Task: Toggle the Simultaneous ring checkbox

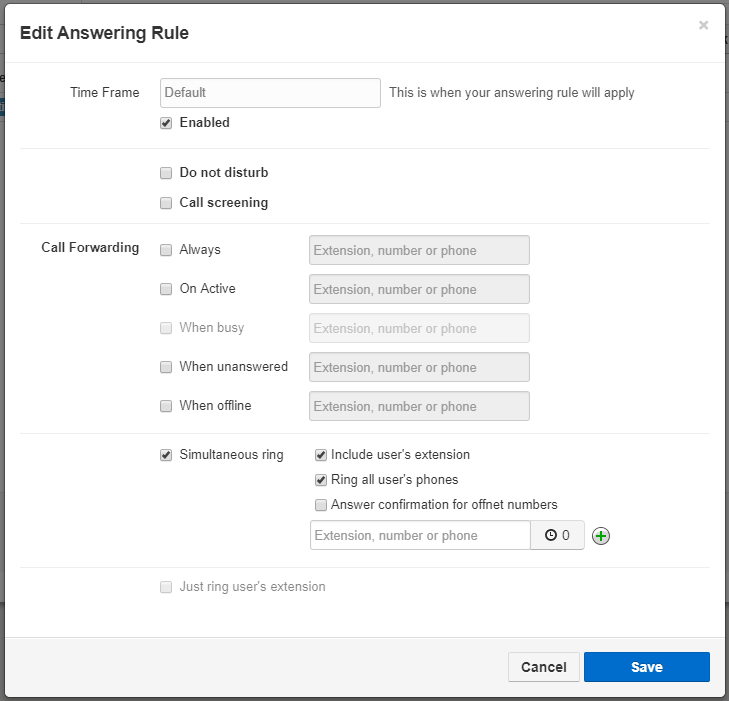Action: click(x=166, y=455)
